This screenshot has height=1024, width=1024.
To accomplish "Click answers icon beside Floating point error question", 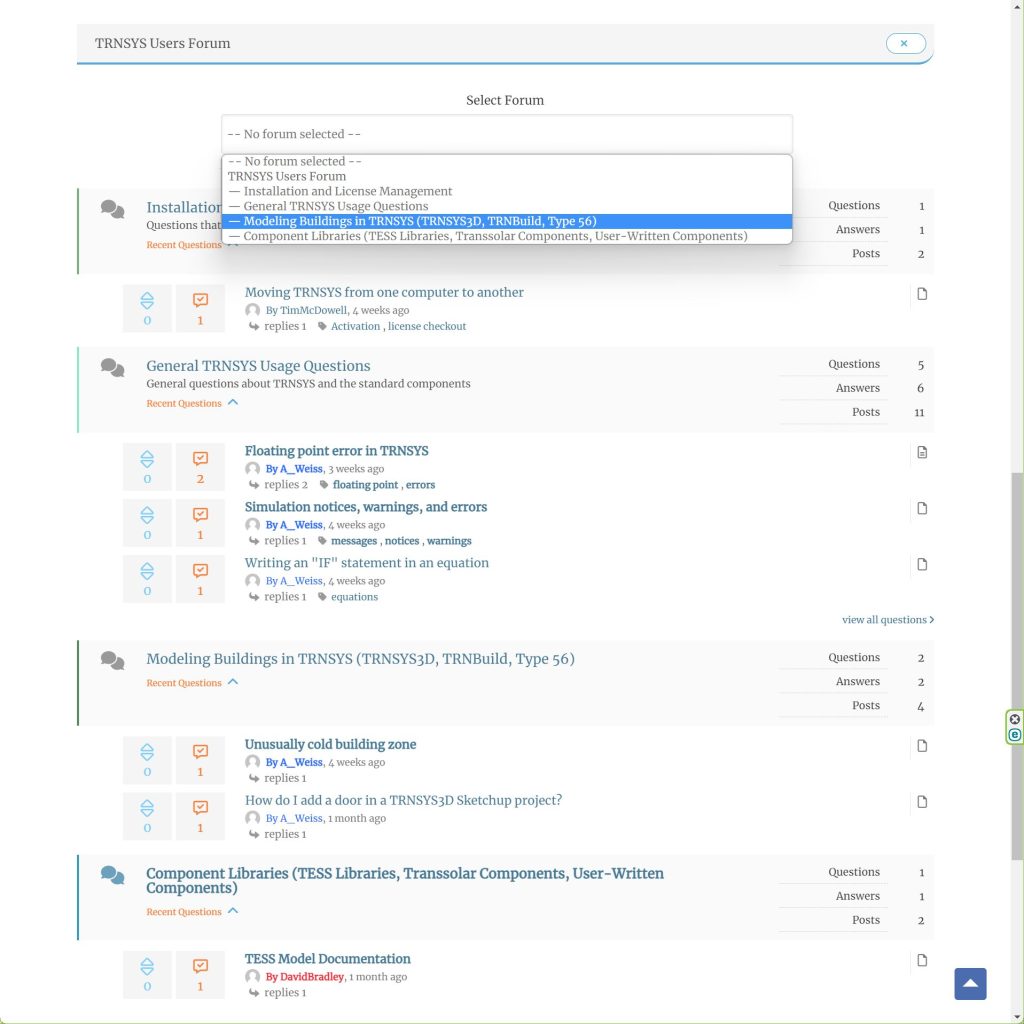I will 200,458.
